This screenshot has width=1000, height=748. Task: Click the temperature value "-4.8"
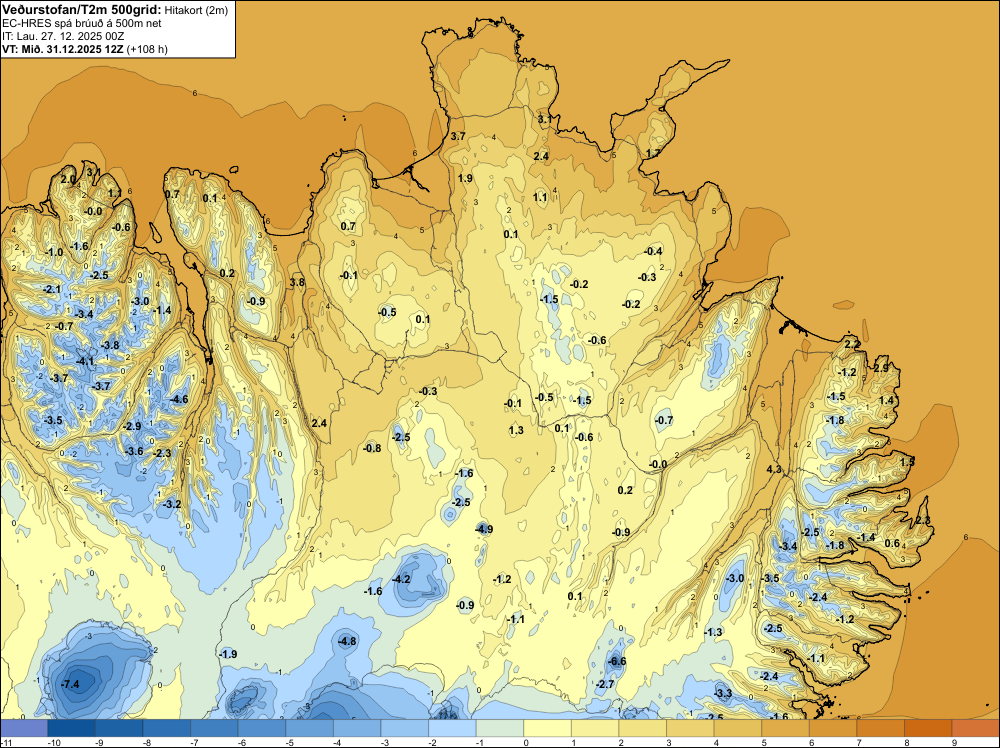tap(348, 641)
